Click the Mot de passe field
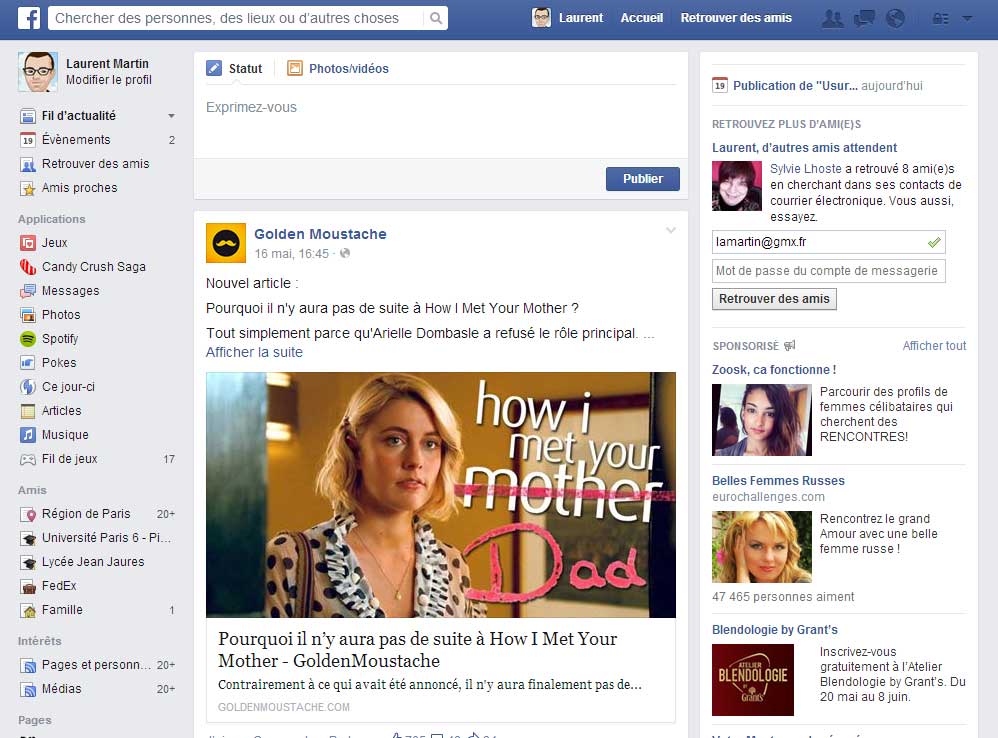Image resolution: width=998 pixels, height=738 pixels. 828,271
